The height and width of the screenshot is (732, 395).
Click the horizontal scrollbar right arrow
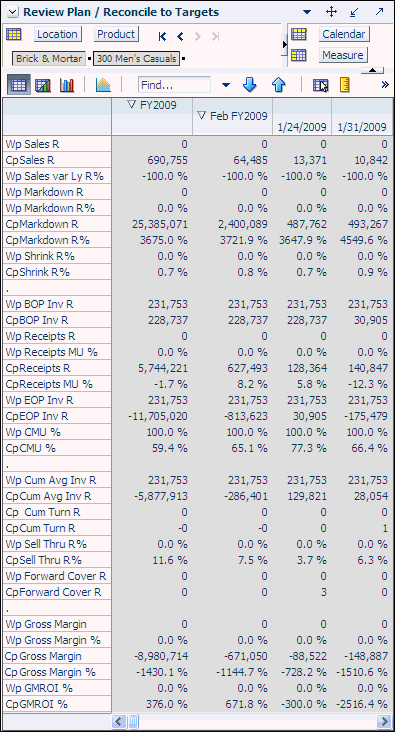[384, 721]
